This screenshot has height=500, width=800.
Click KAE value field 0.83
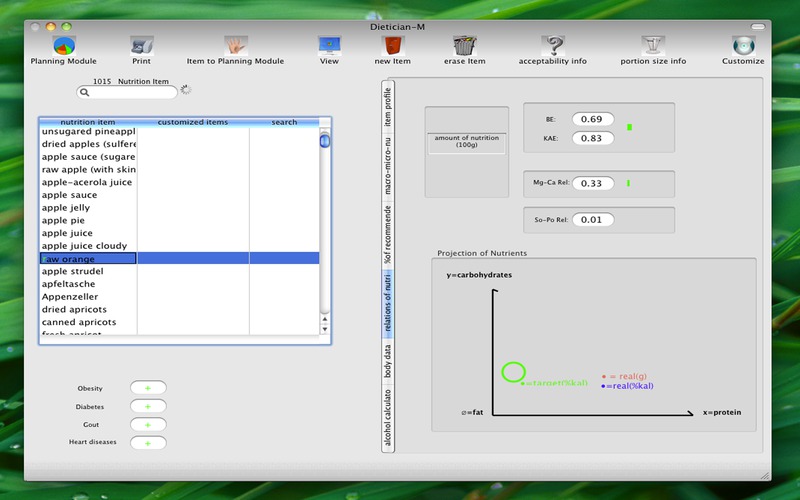[x=592, y=138]
